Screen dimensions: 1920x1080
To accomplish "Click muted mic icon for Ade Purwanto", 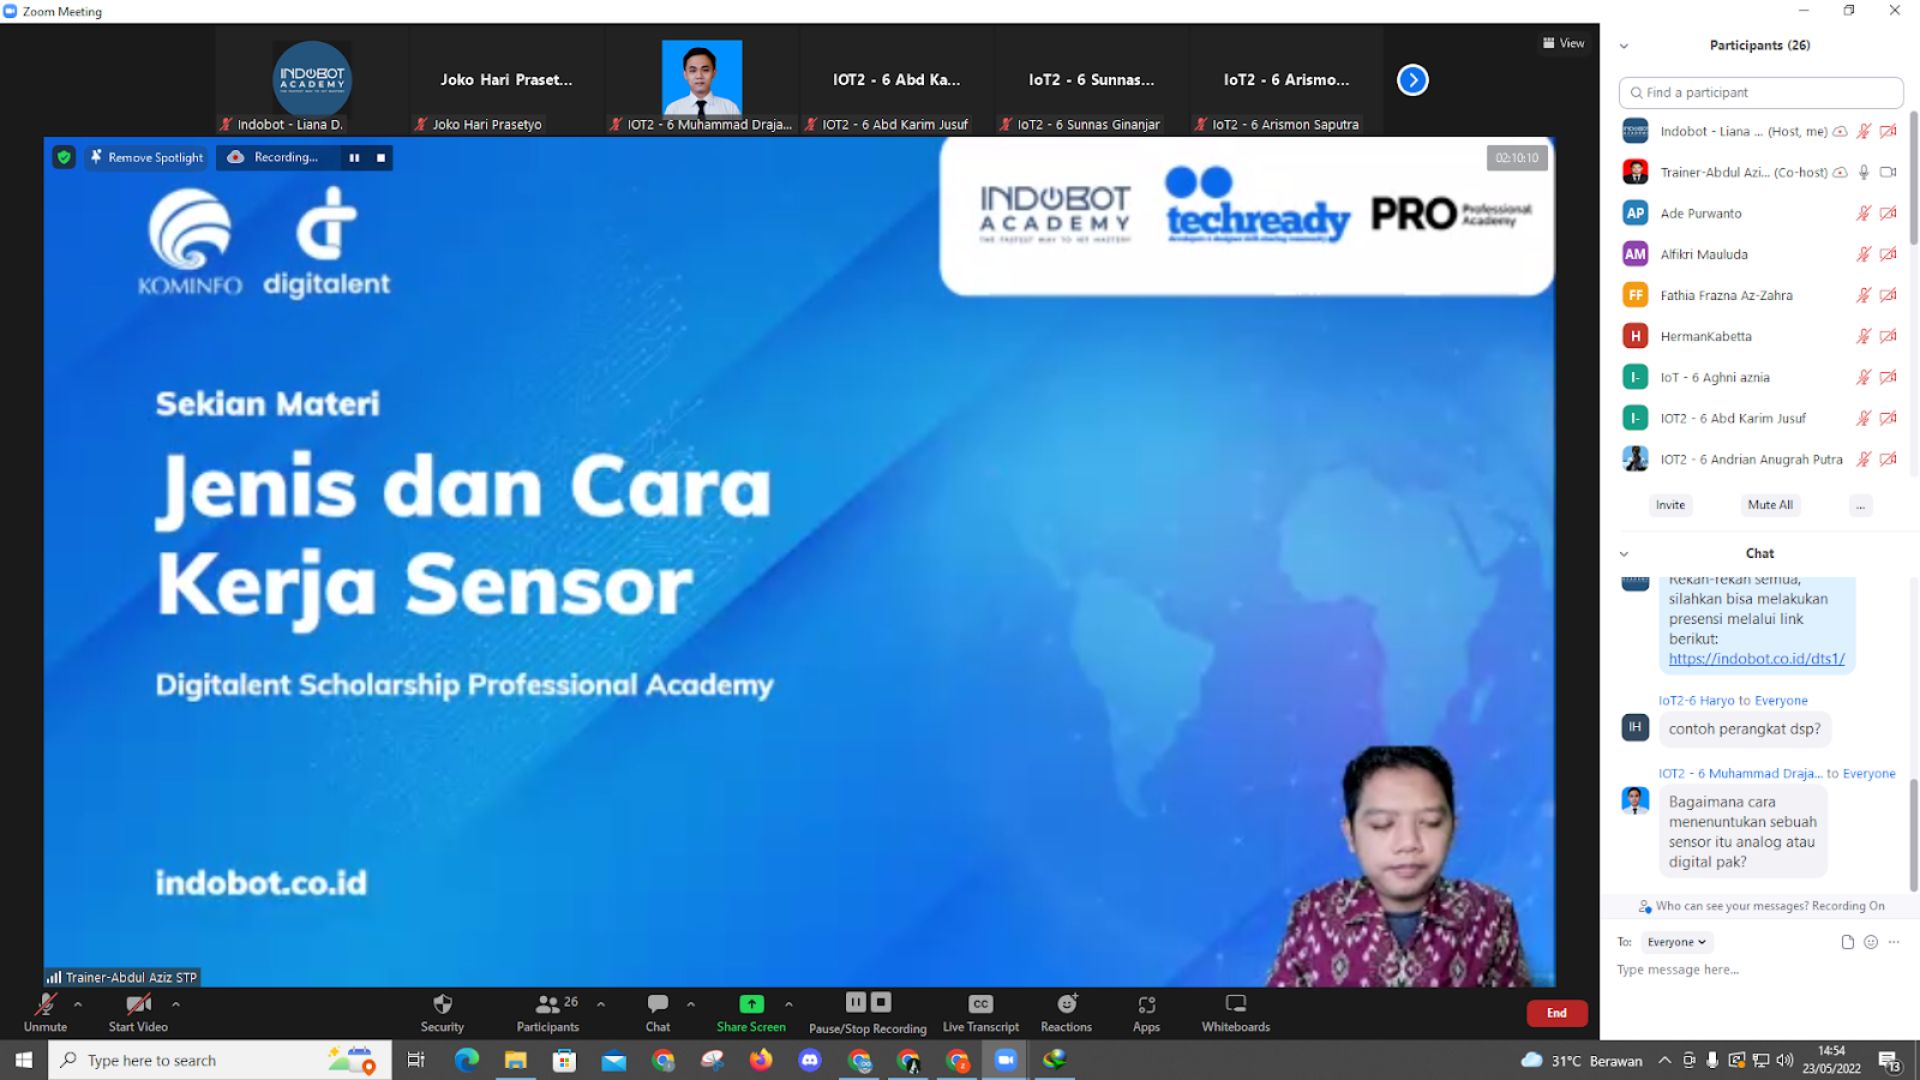I will click(x=1864, y=213).
